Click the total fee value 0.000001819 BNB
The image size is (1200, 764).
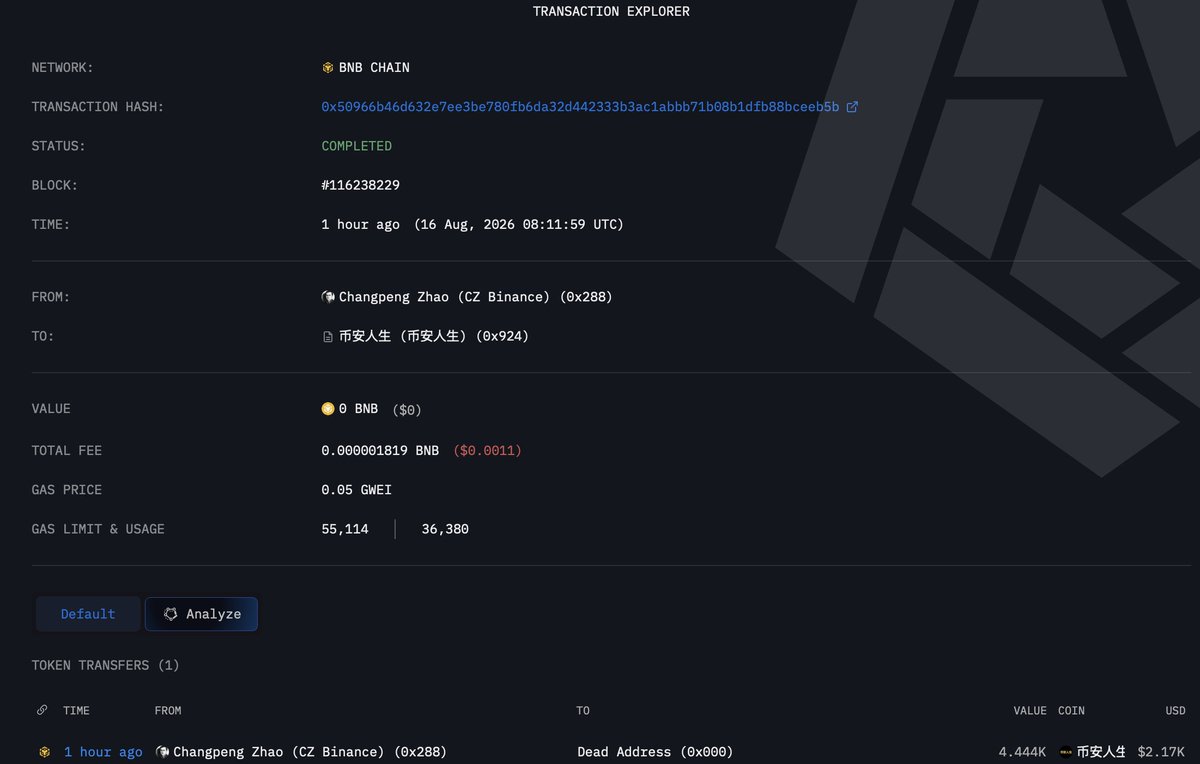pyautogui.click(x=380, y=451)
